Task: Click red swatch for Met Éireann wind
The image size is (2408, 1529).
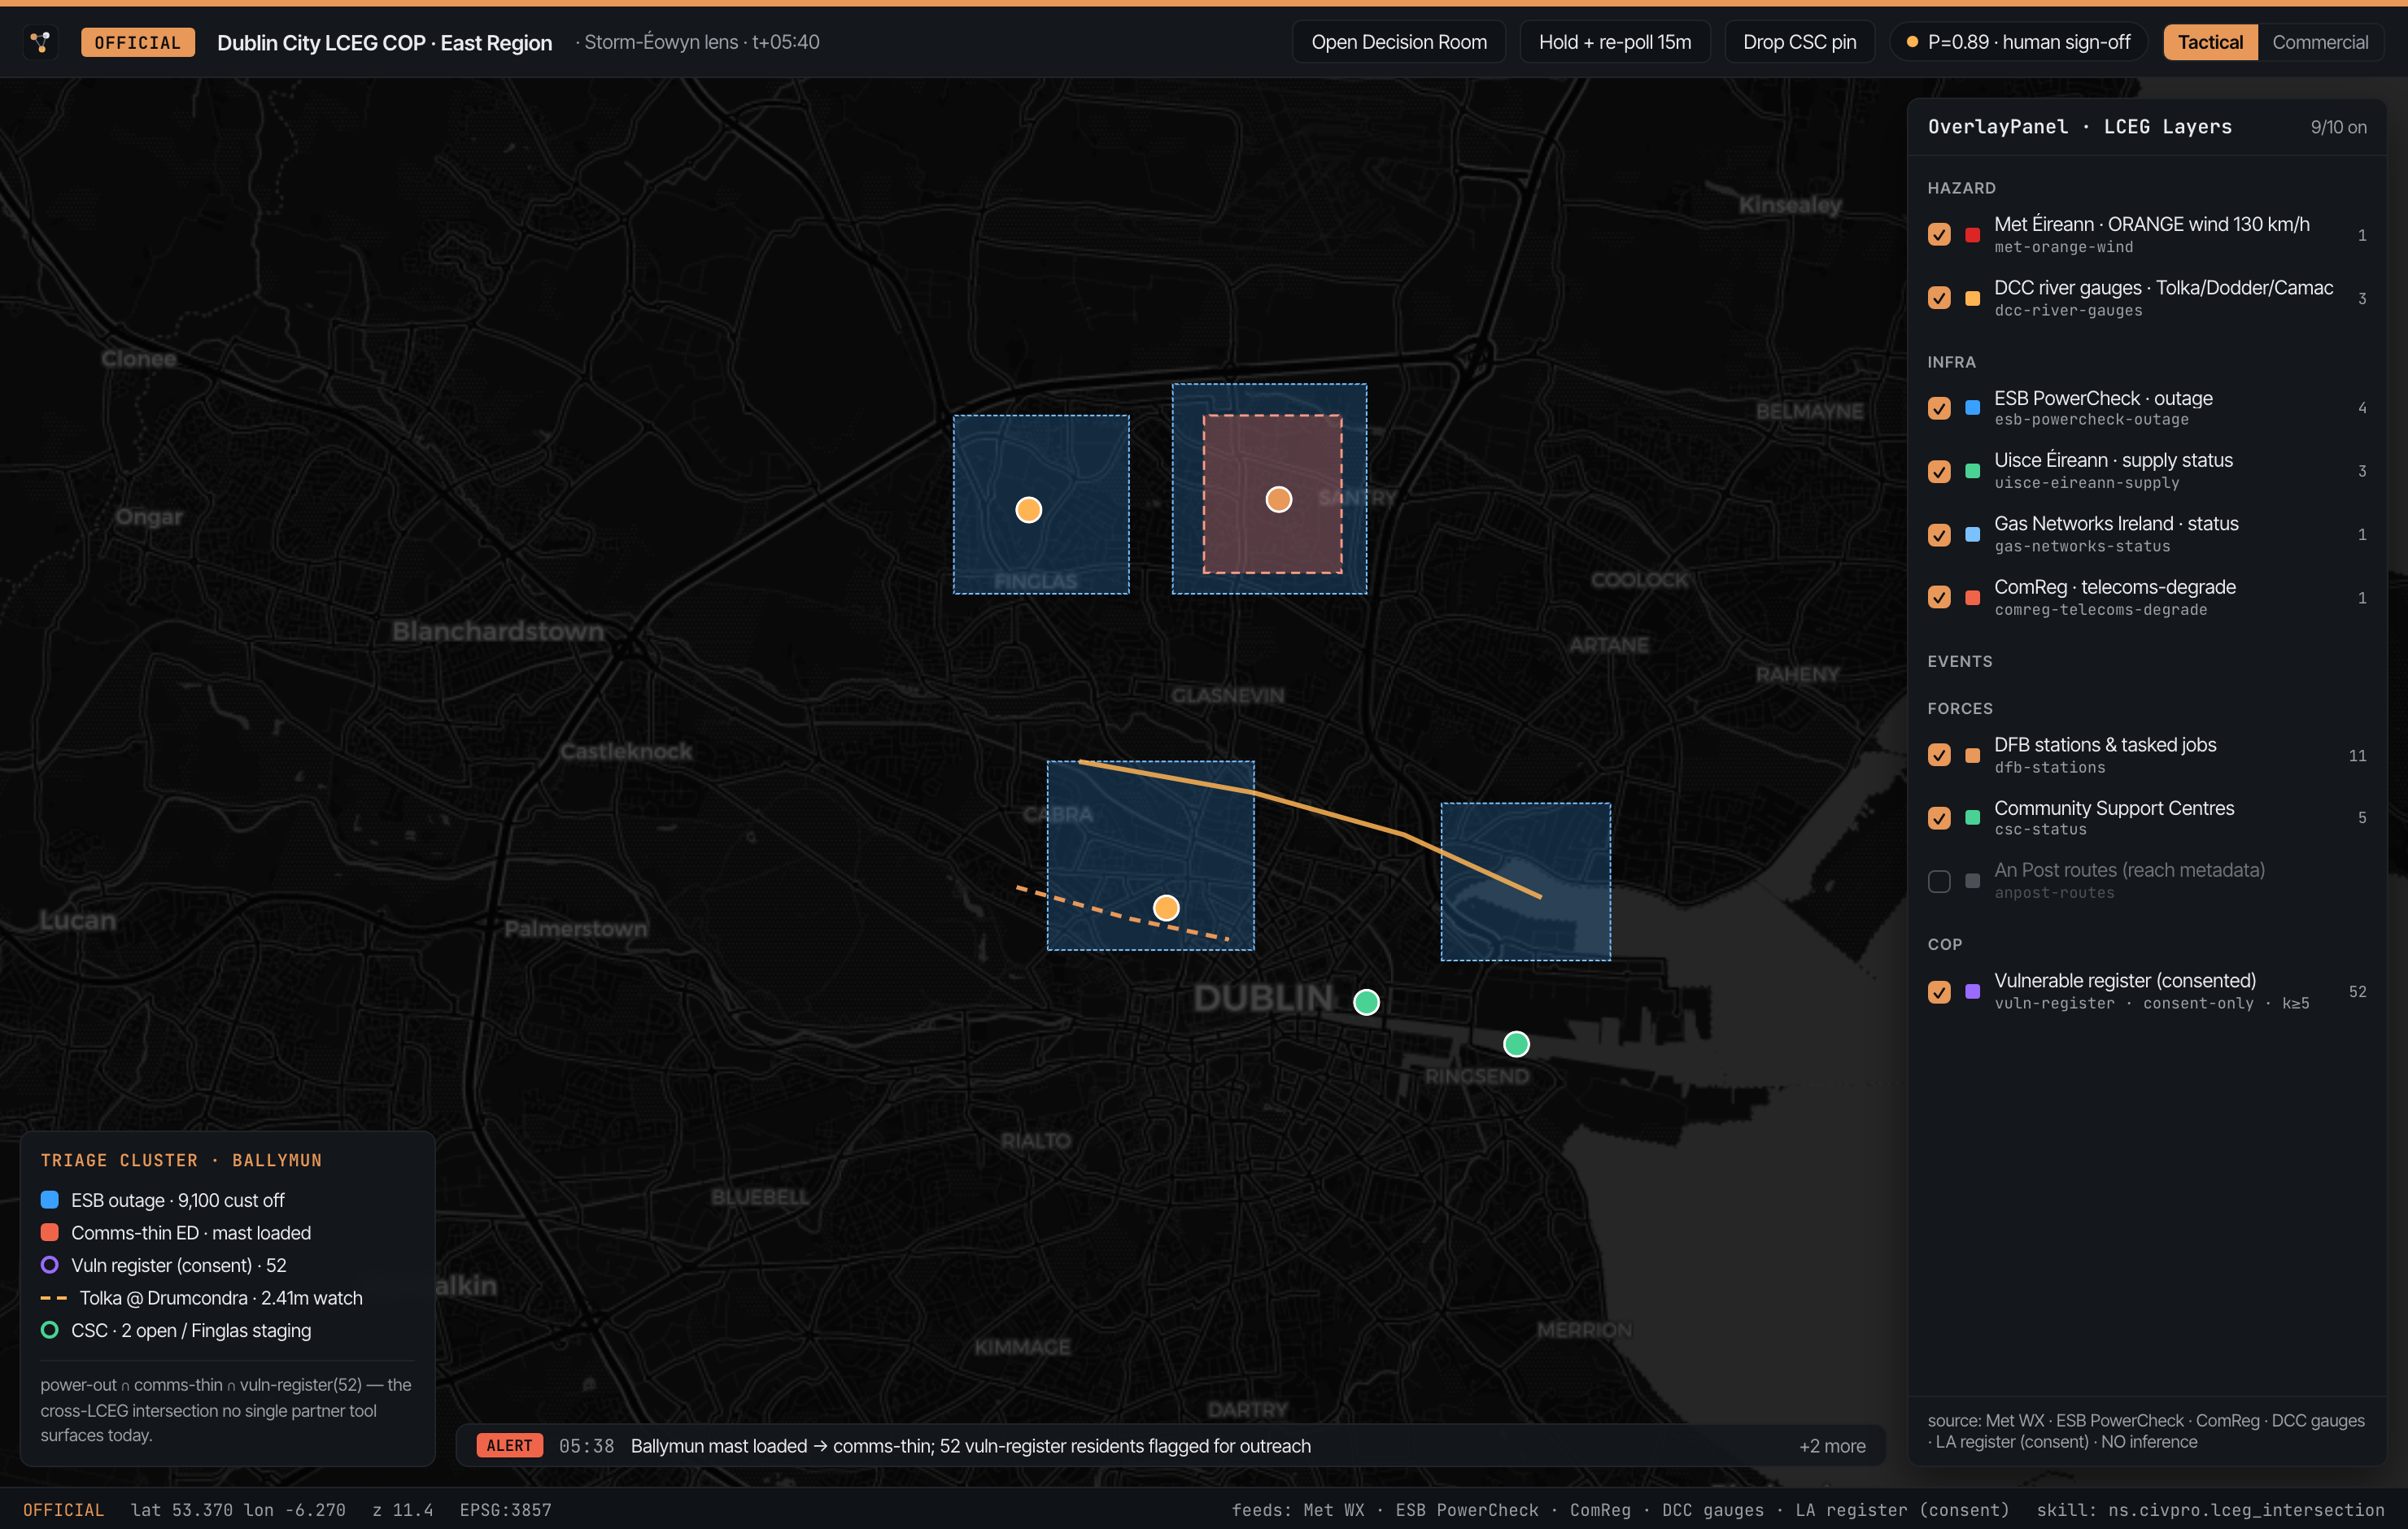Action: [x=1972, y=235]
